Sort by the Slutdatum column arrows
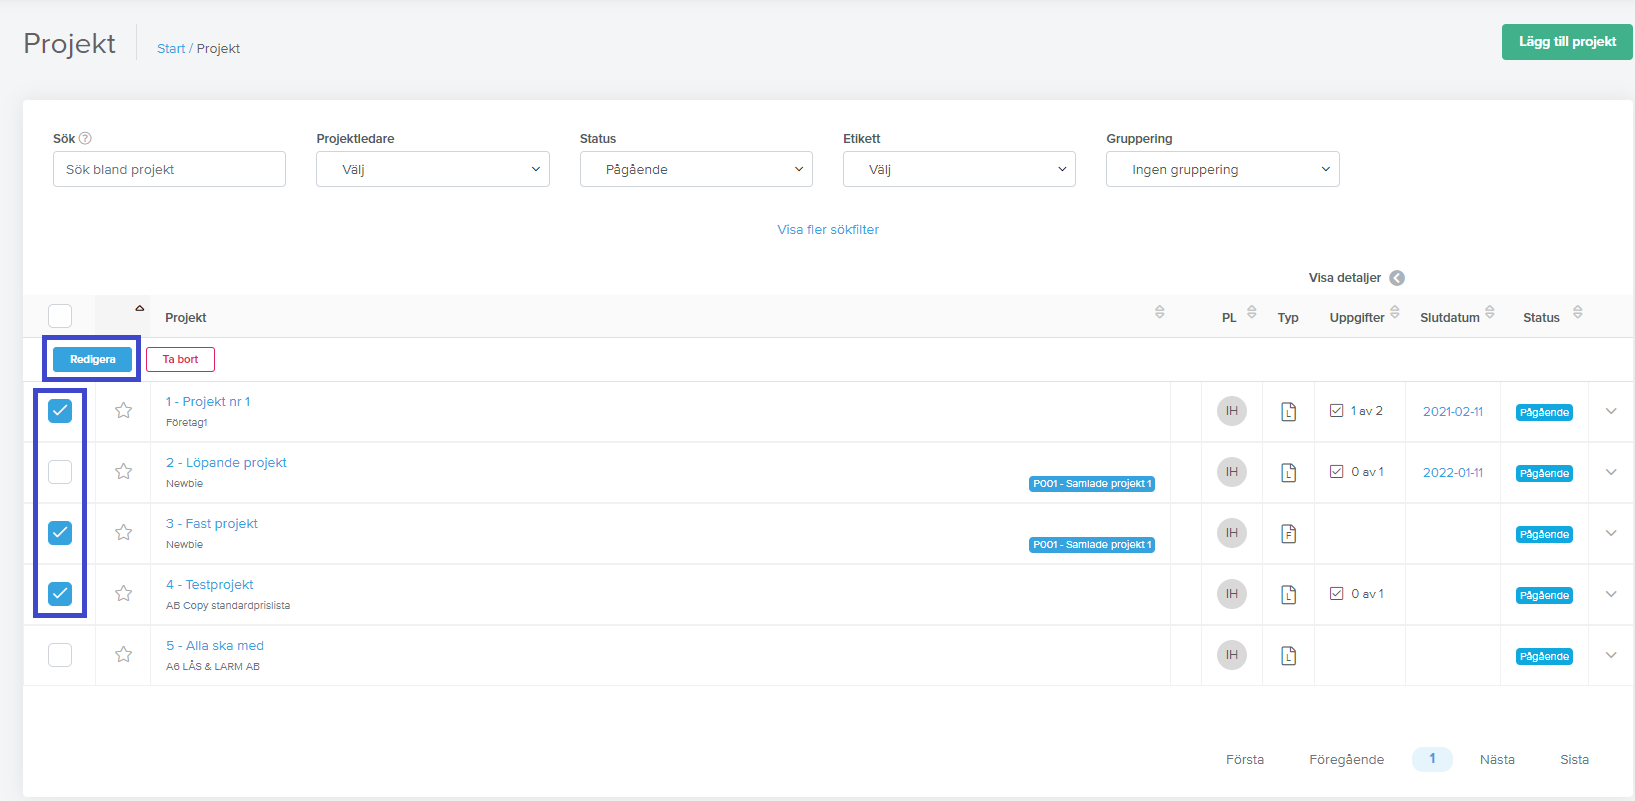Image resolution: width=1635 pixels, height=801 pixels. coord(1489,313)
